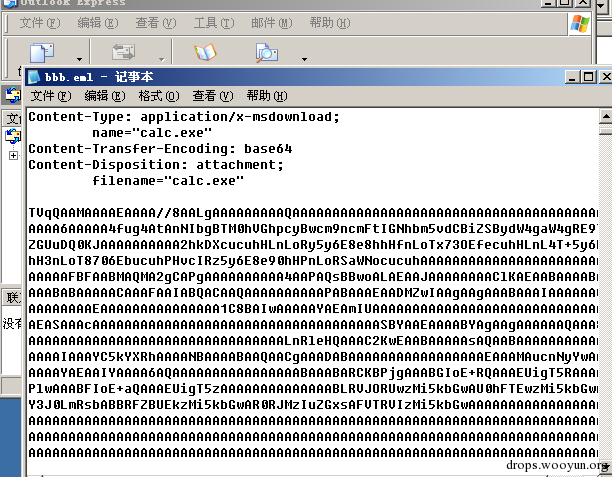
Task: Click the base64 line starting Y3J0LmRsbABBRFZBUEkz
Action: coord(313,405)
